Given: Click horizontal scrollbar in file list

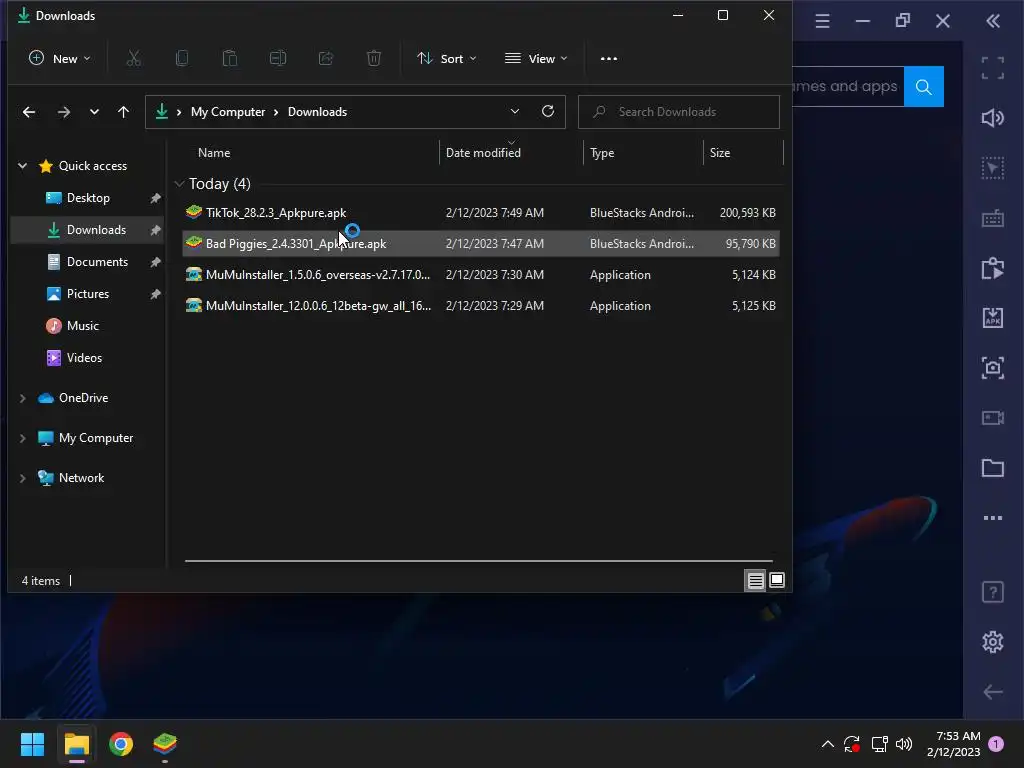Looking at the screenshot, I should tap(479, 561).
